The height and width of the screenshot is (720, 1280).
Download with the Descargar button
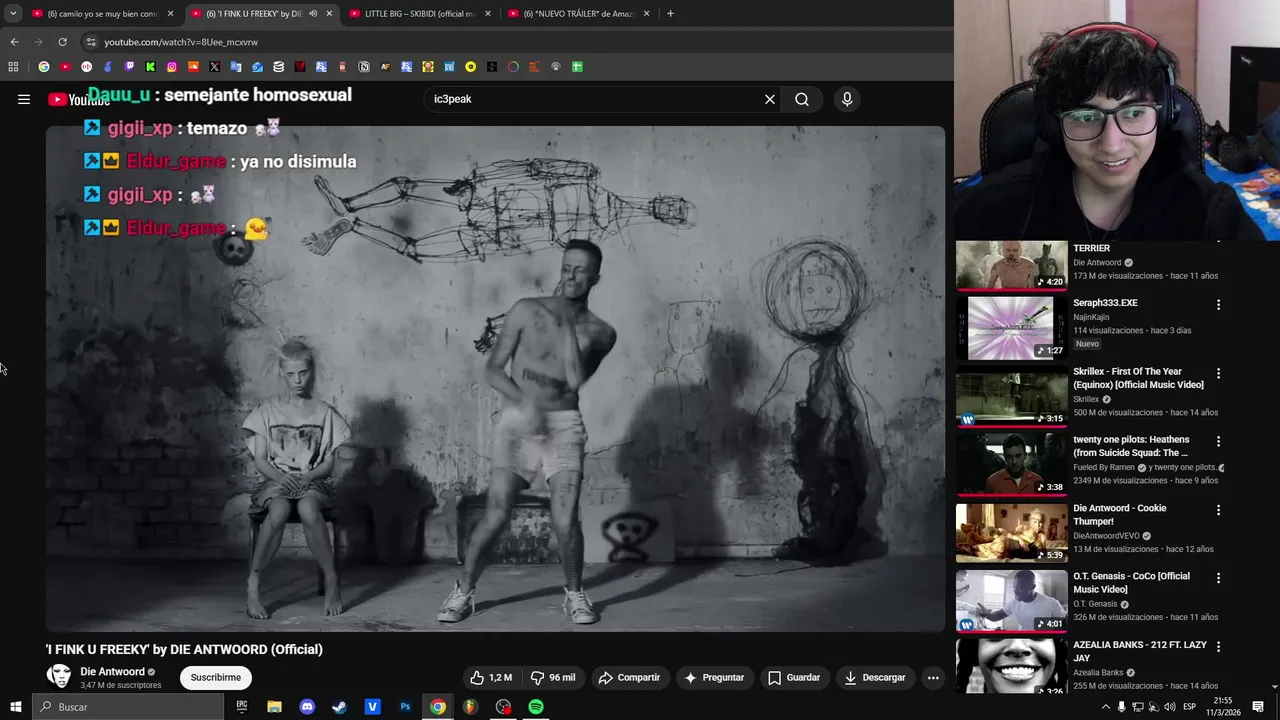point(874,677)
